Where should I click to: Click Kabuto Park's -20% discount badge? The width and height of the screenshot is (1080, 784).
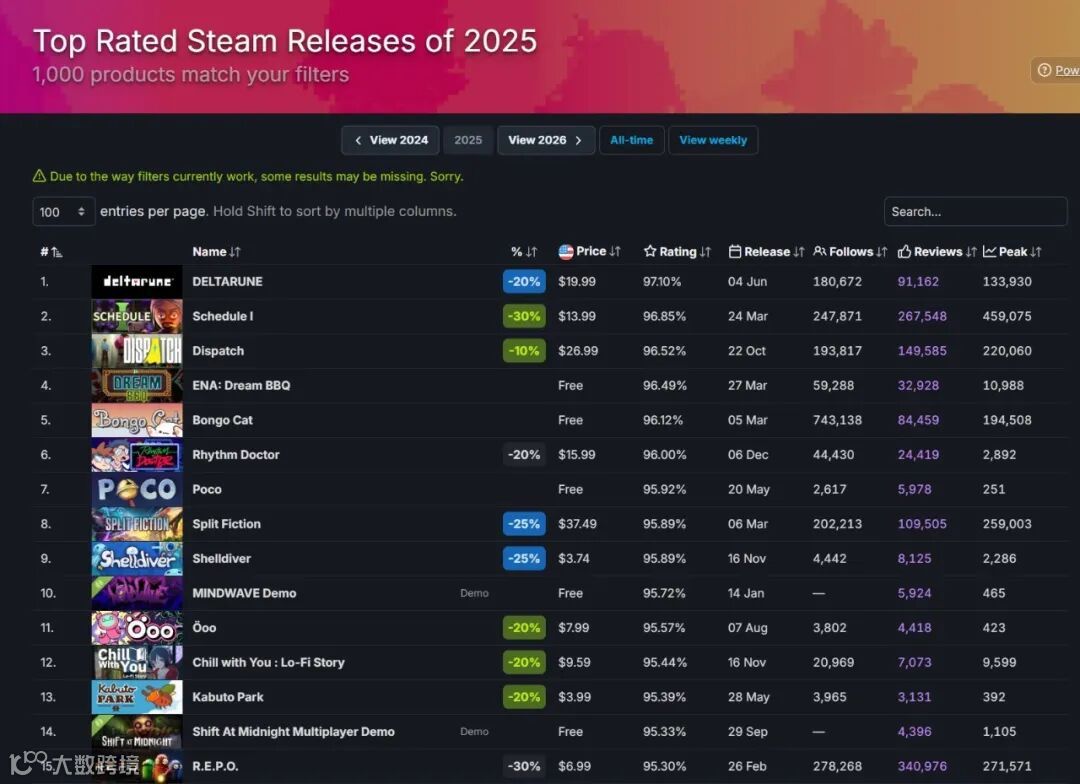click(524, 697)
